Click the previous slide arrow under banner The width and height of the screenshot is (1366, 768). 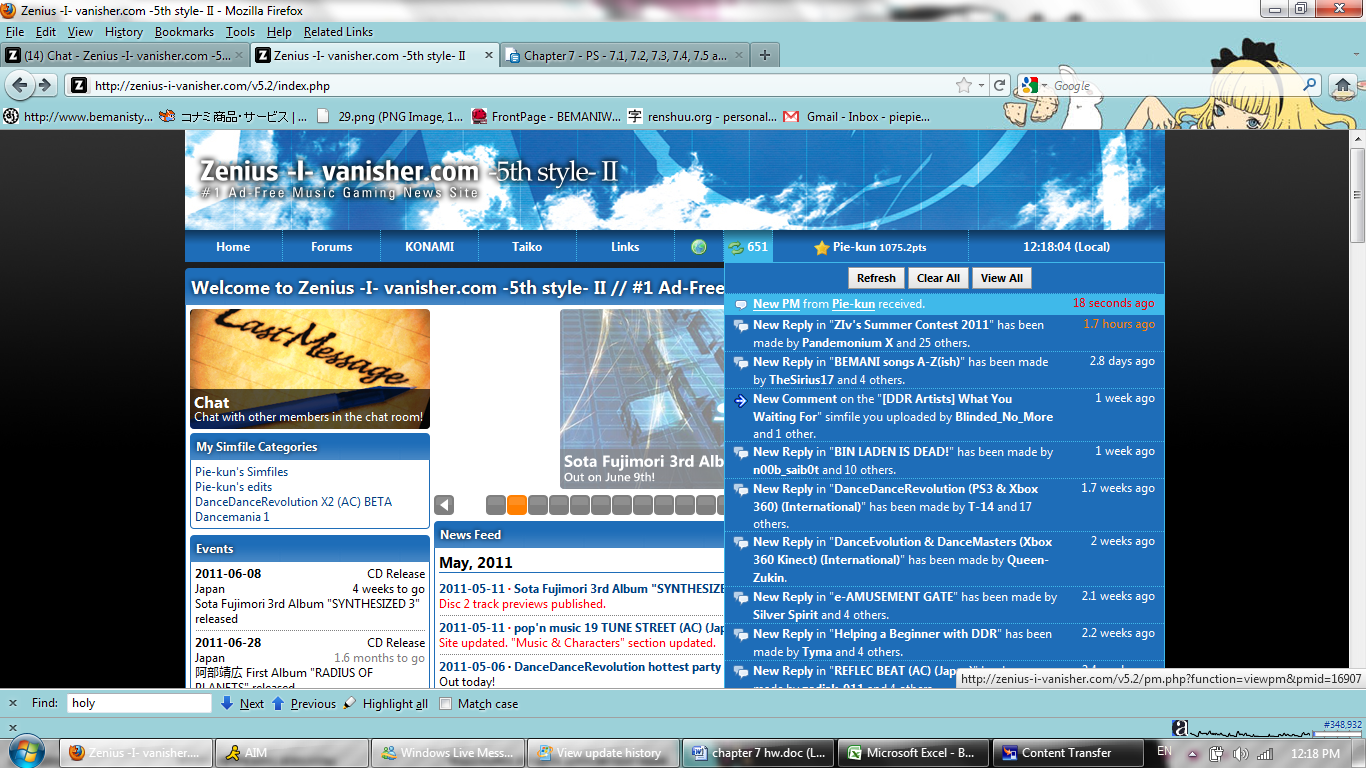coord(444,505)
